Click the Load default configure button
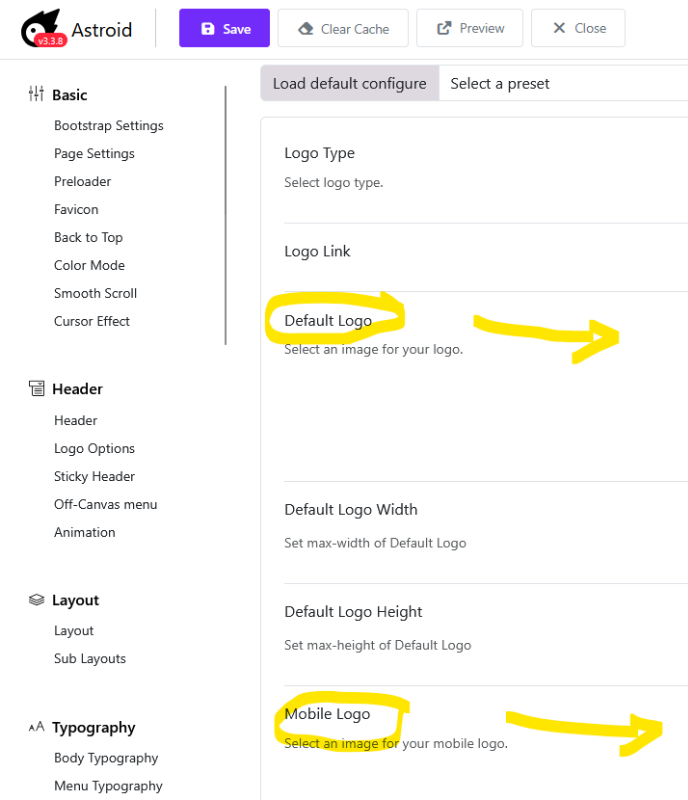Viewport: 688px width, 800px height. 349,84
